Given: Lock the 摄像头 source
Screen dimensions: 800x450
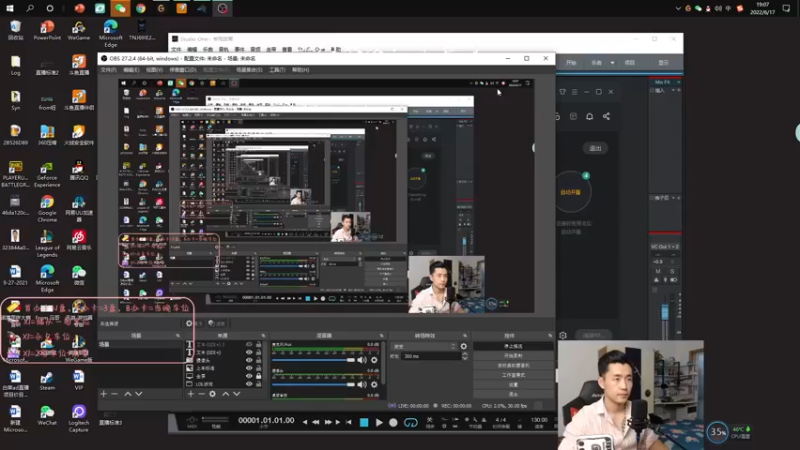Looking at the screenshot, I should tap(258, 360).
